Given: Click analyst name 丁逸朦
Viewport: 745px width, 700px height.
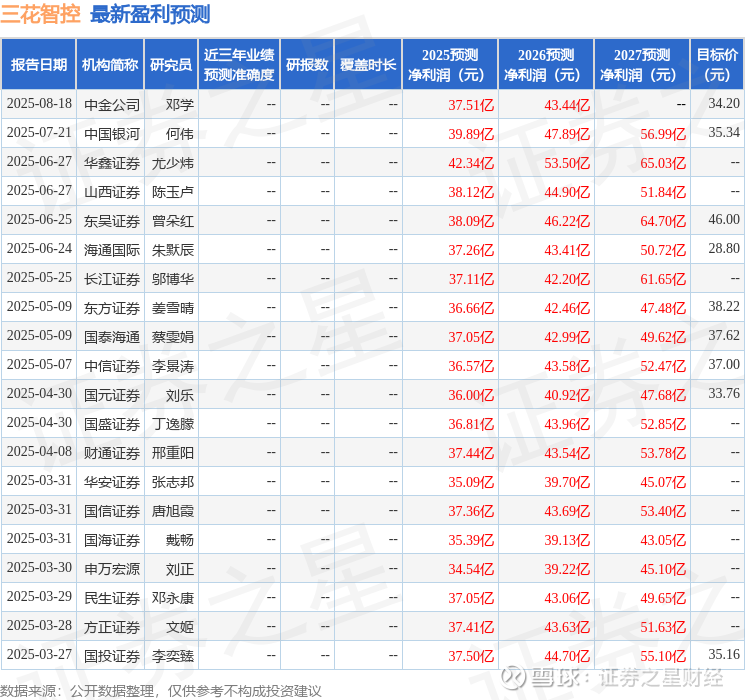Looking at the screenshot, I should coord(173,424).
